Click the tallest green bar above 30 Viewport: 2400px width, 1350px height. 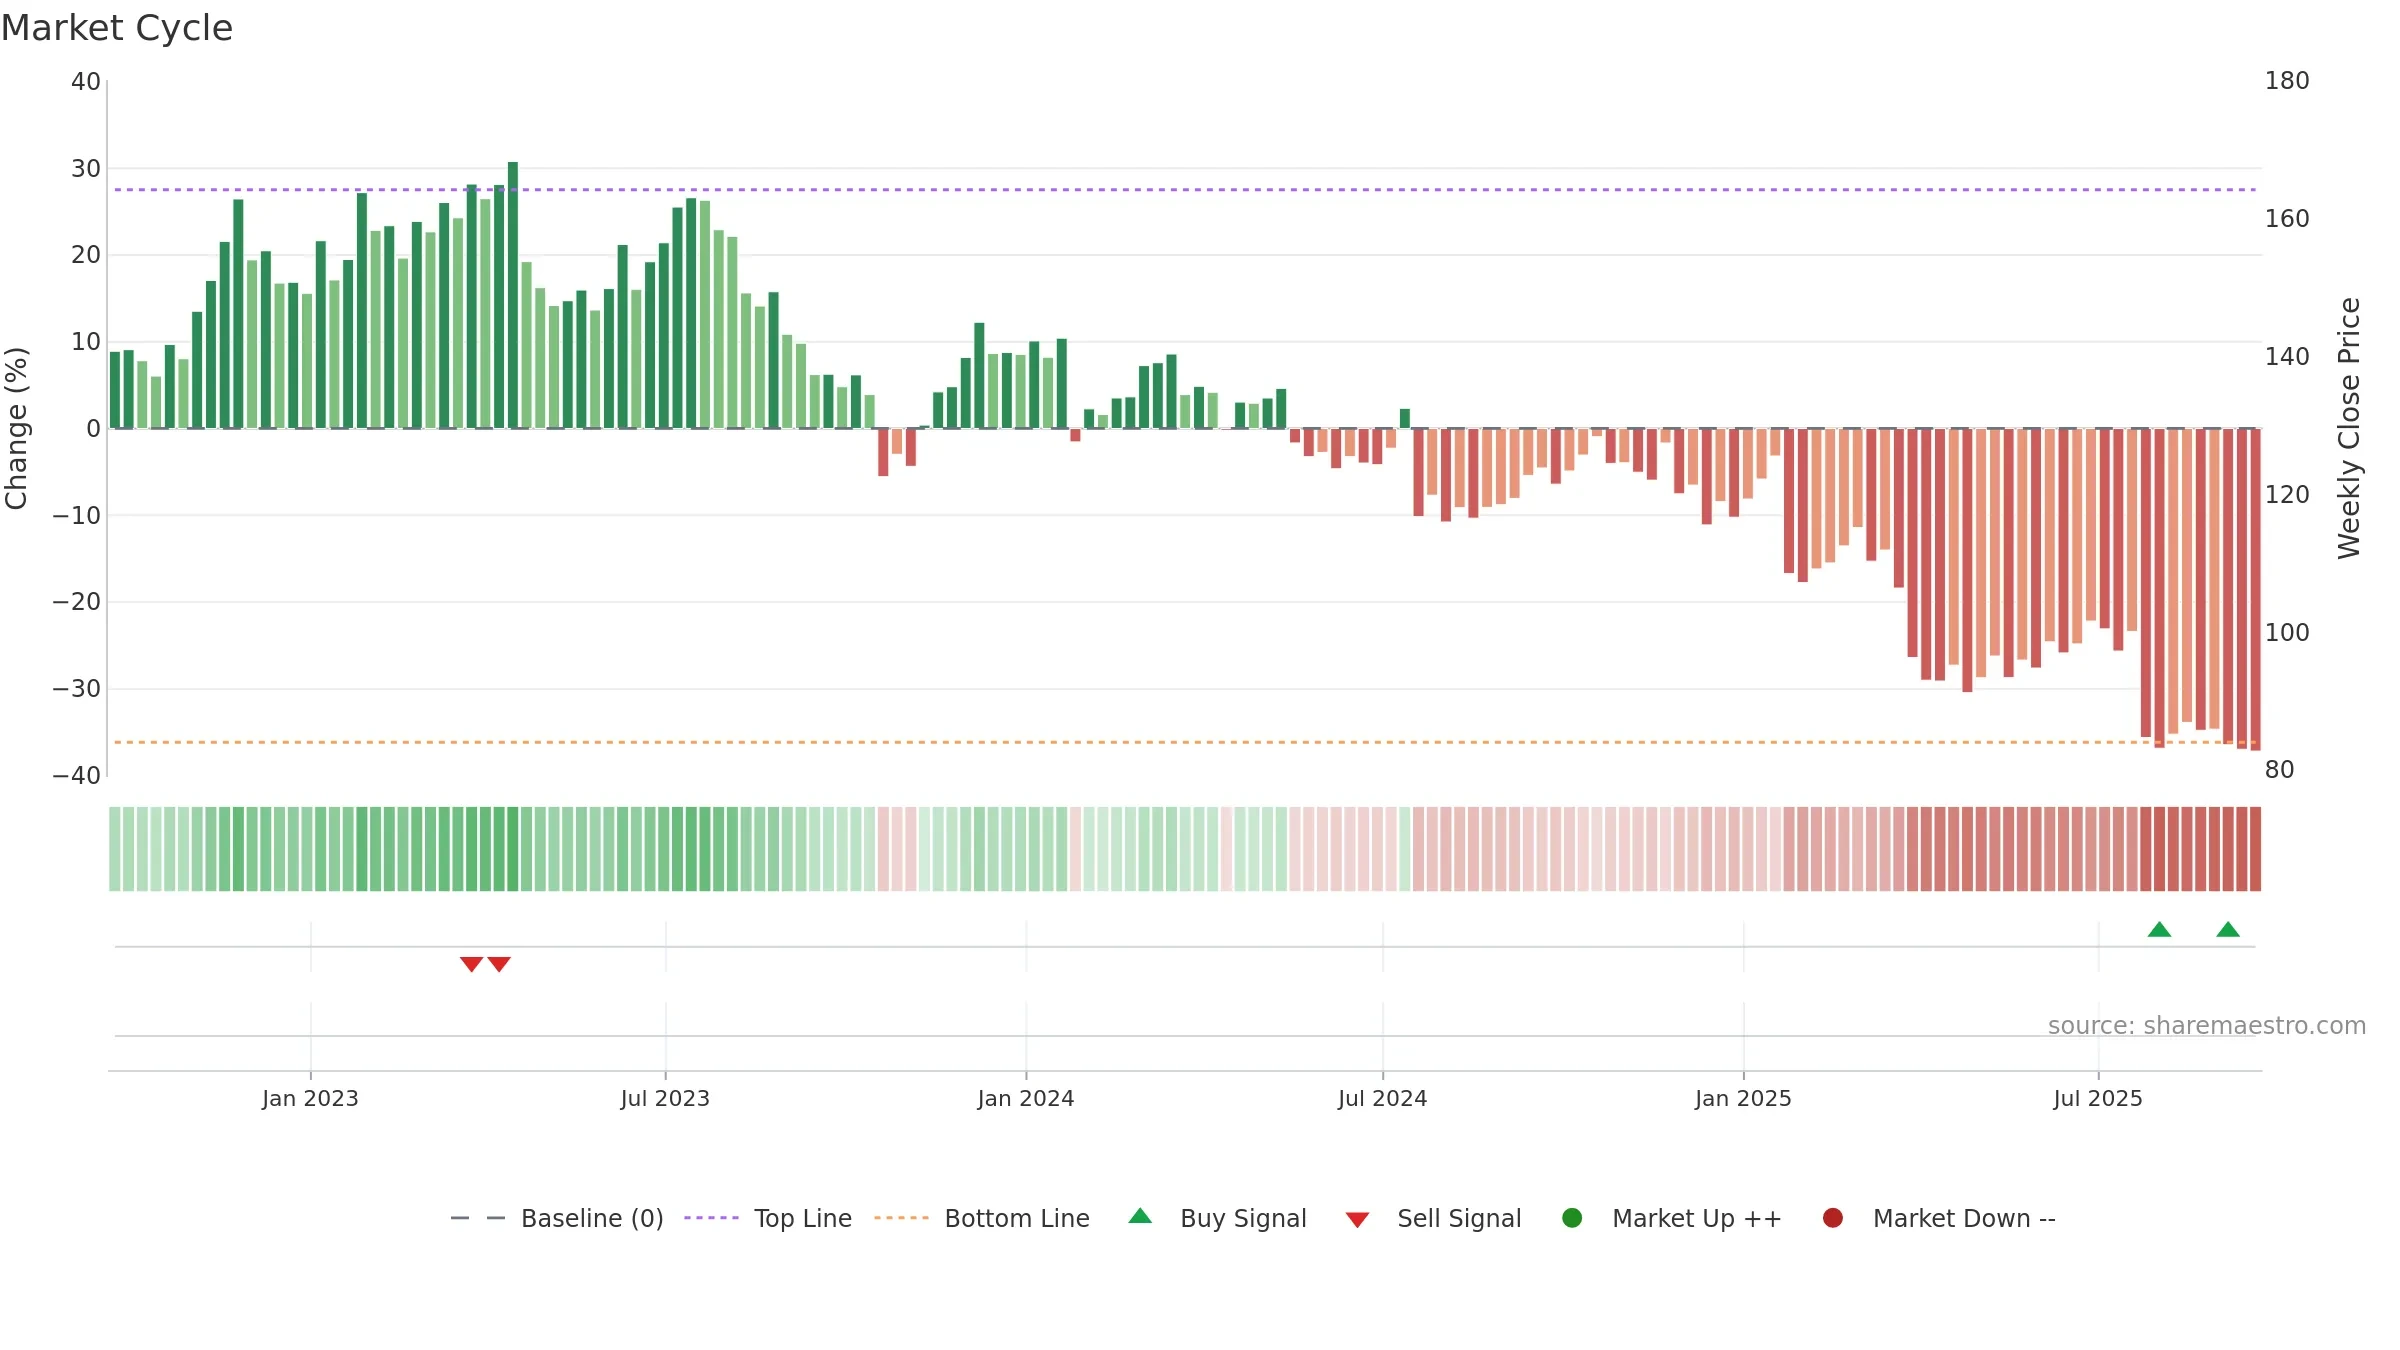click(x=513, y=295)
